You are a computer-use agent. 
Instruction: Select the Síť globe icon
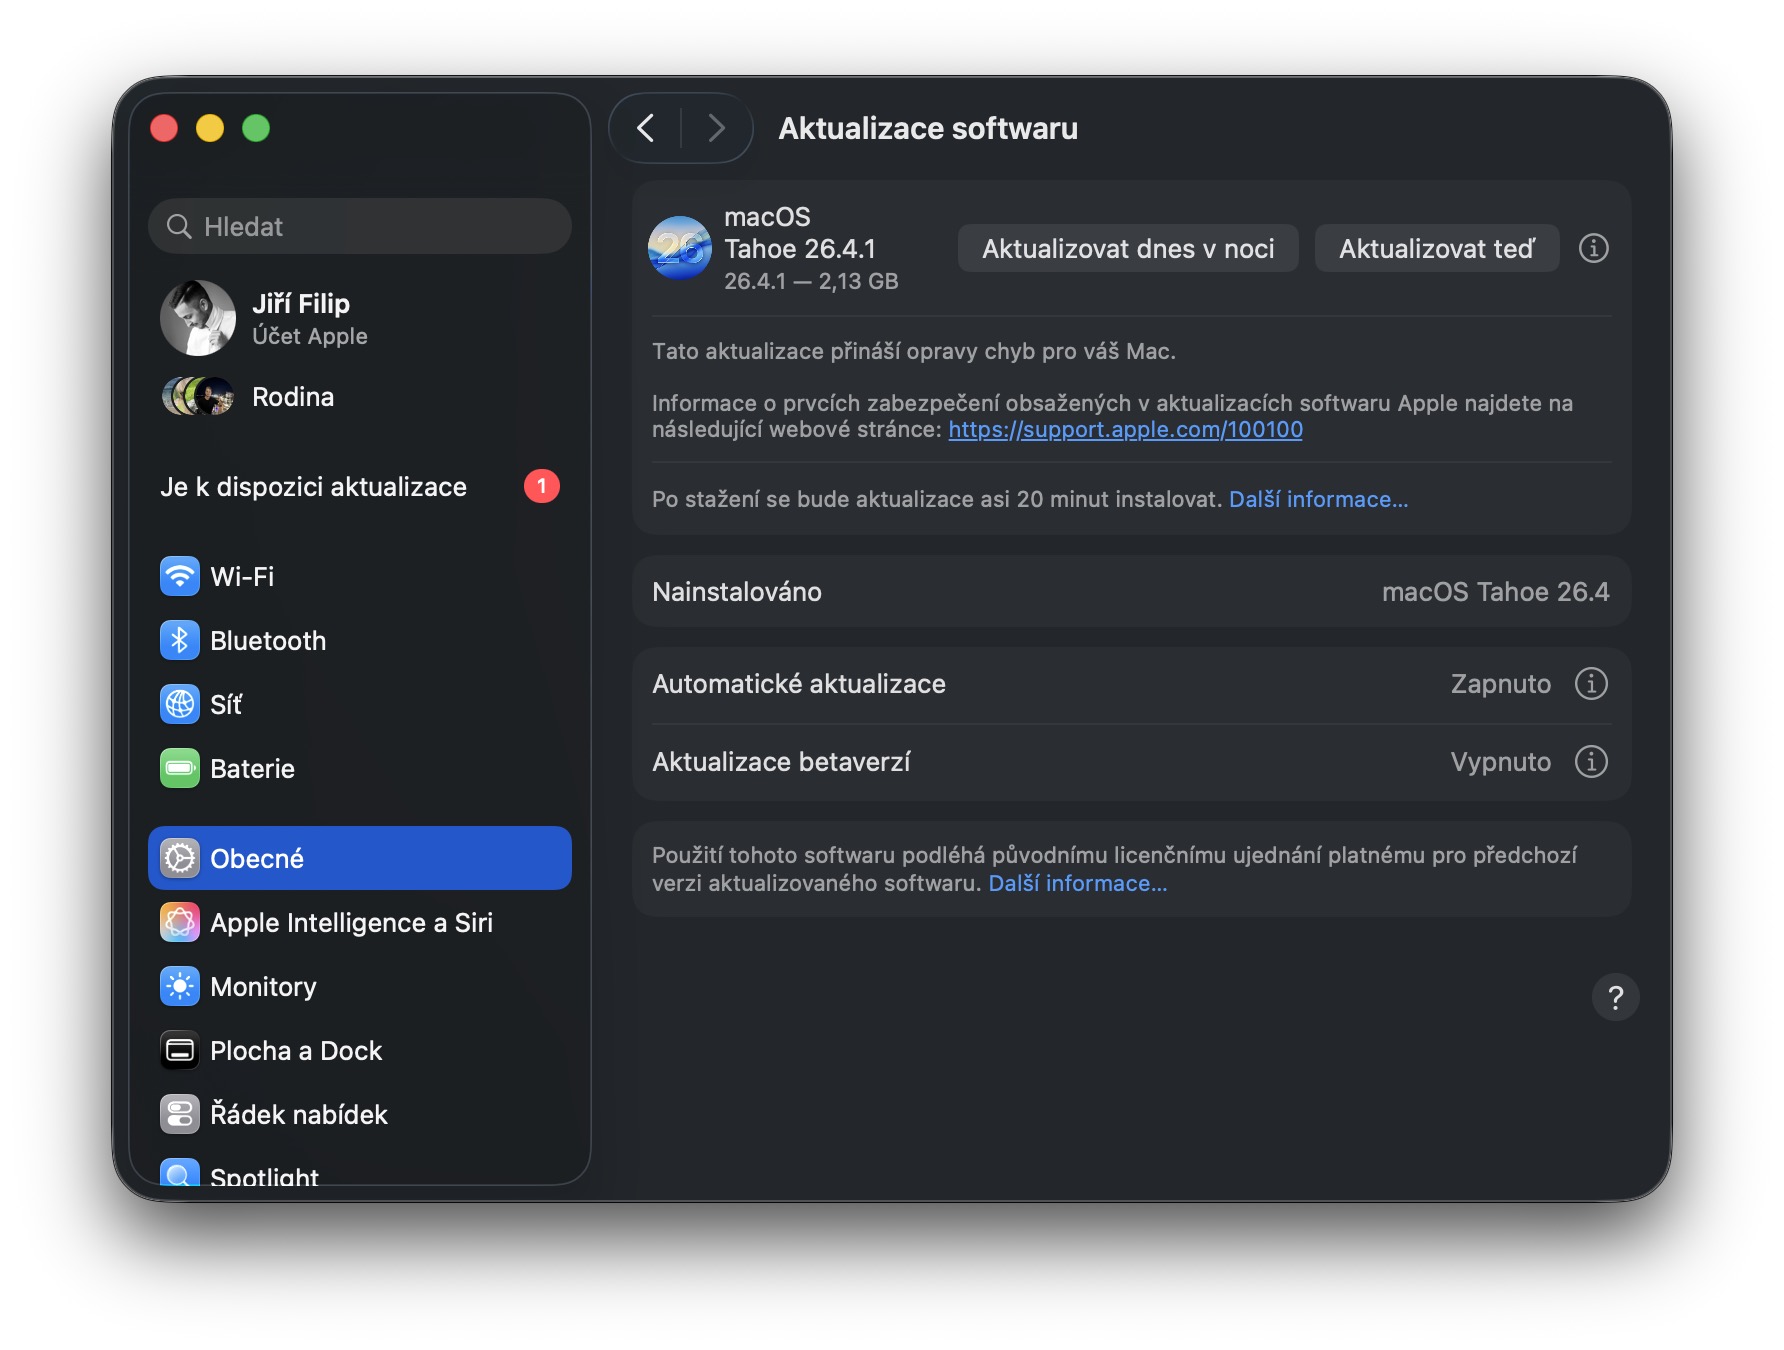point(180,704)
